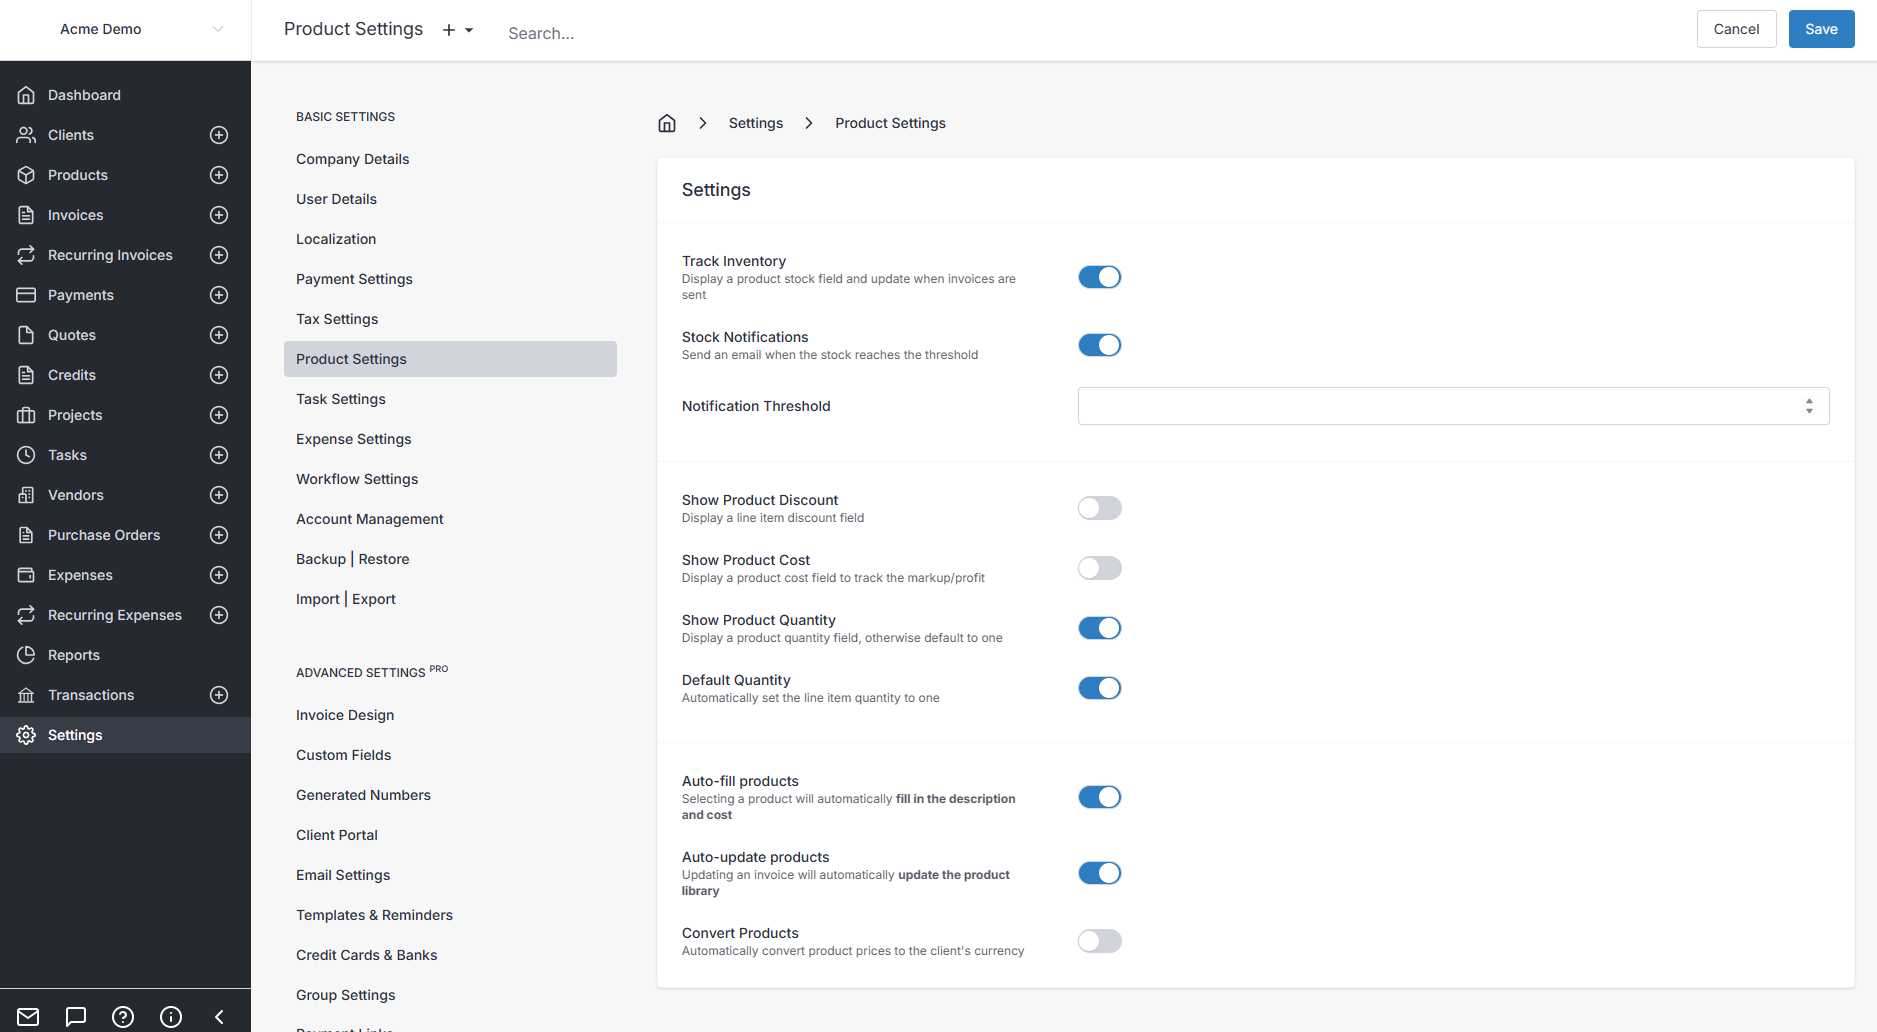Open the plus icon beside Product Settings title
The width and height of the screenshot is (1877, 1032).
447,29
